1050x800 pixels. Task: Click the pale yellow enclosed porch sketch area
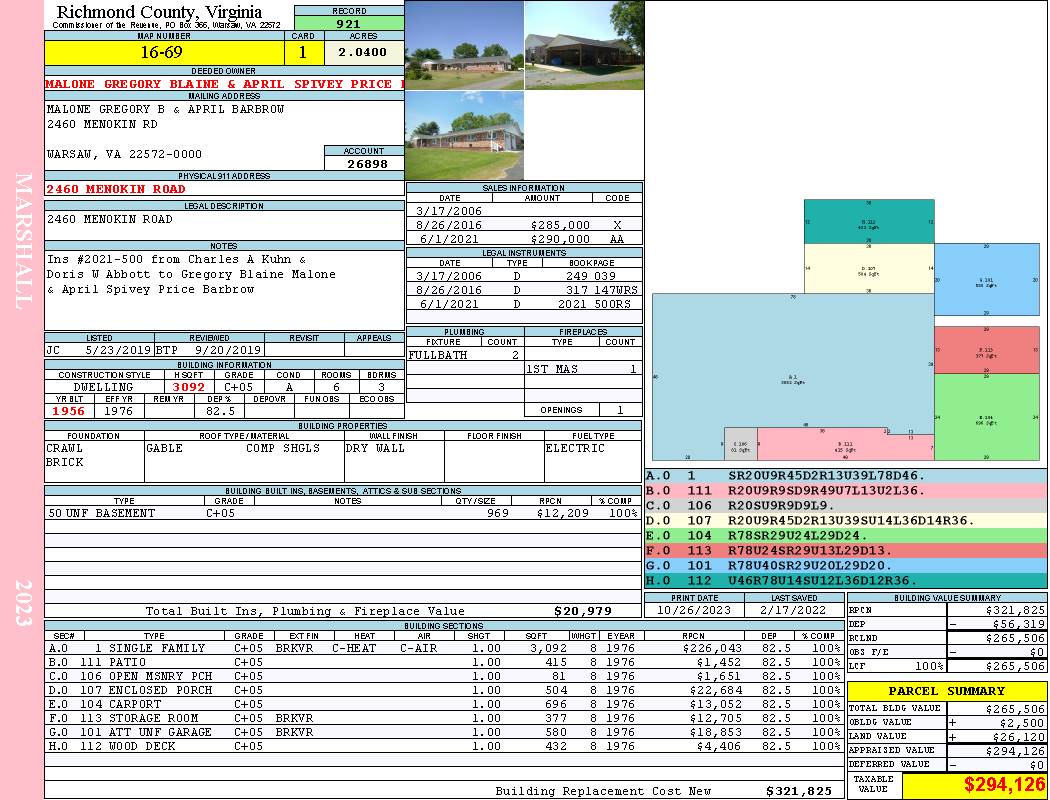pos(868,269)
